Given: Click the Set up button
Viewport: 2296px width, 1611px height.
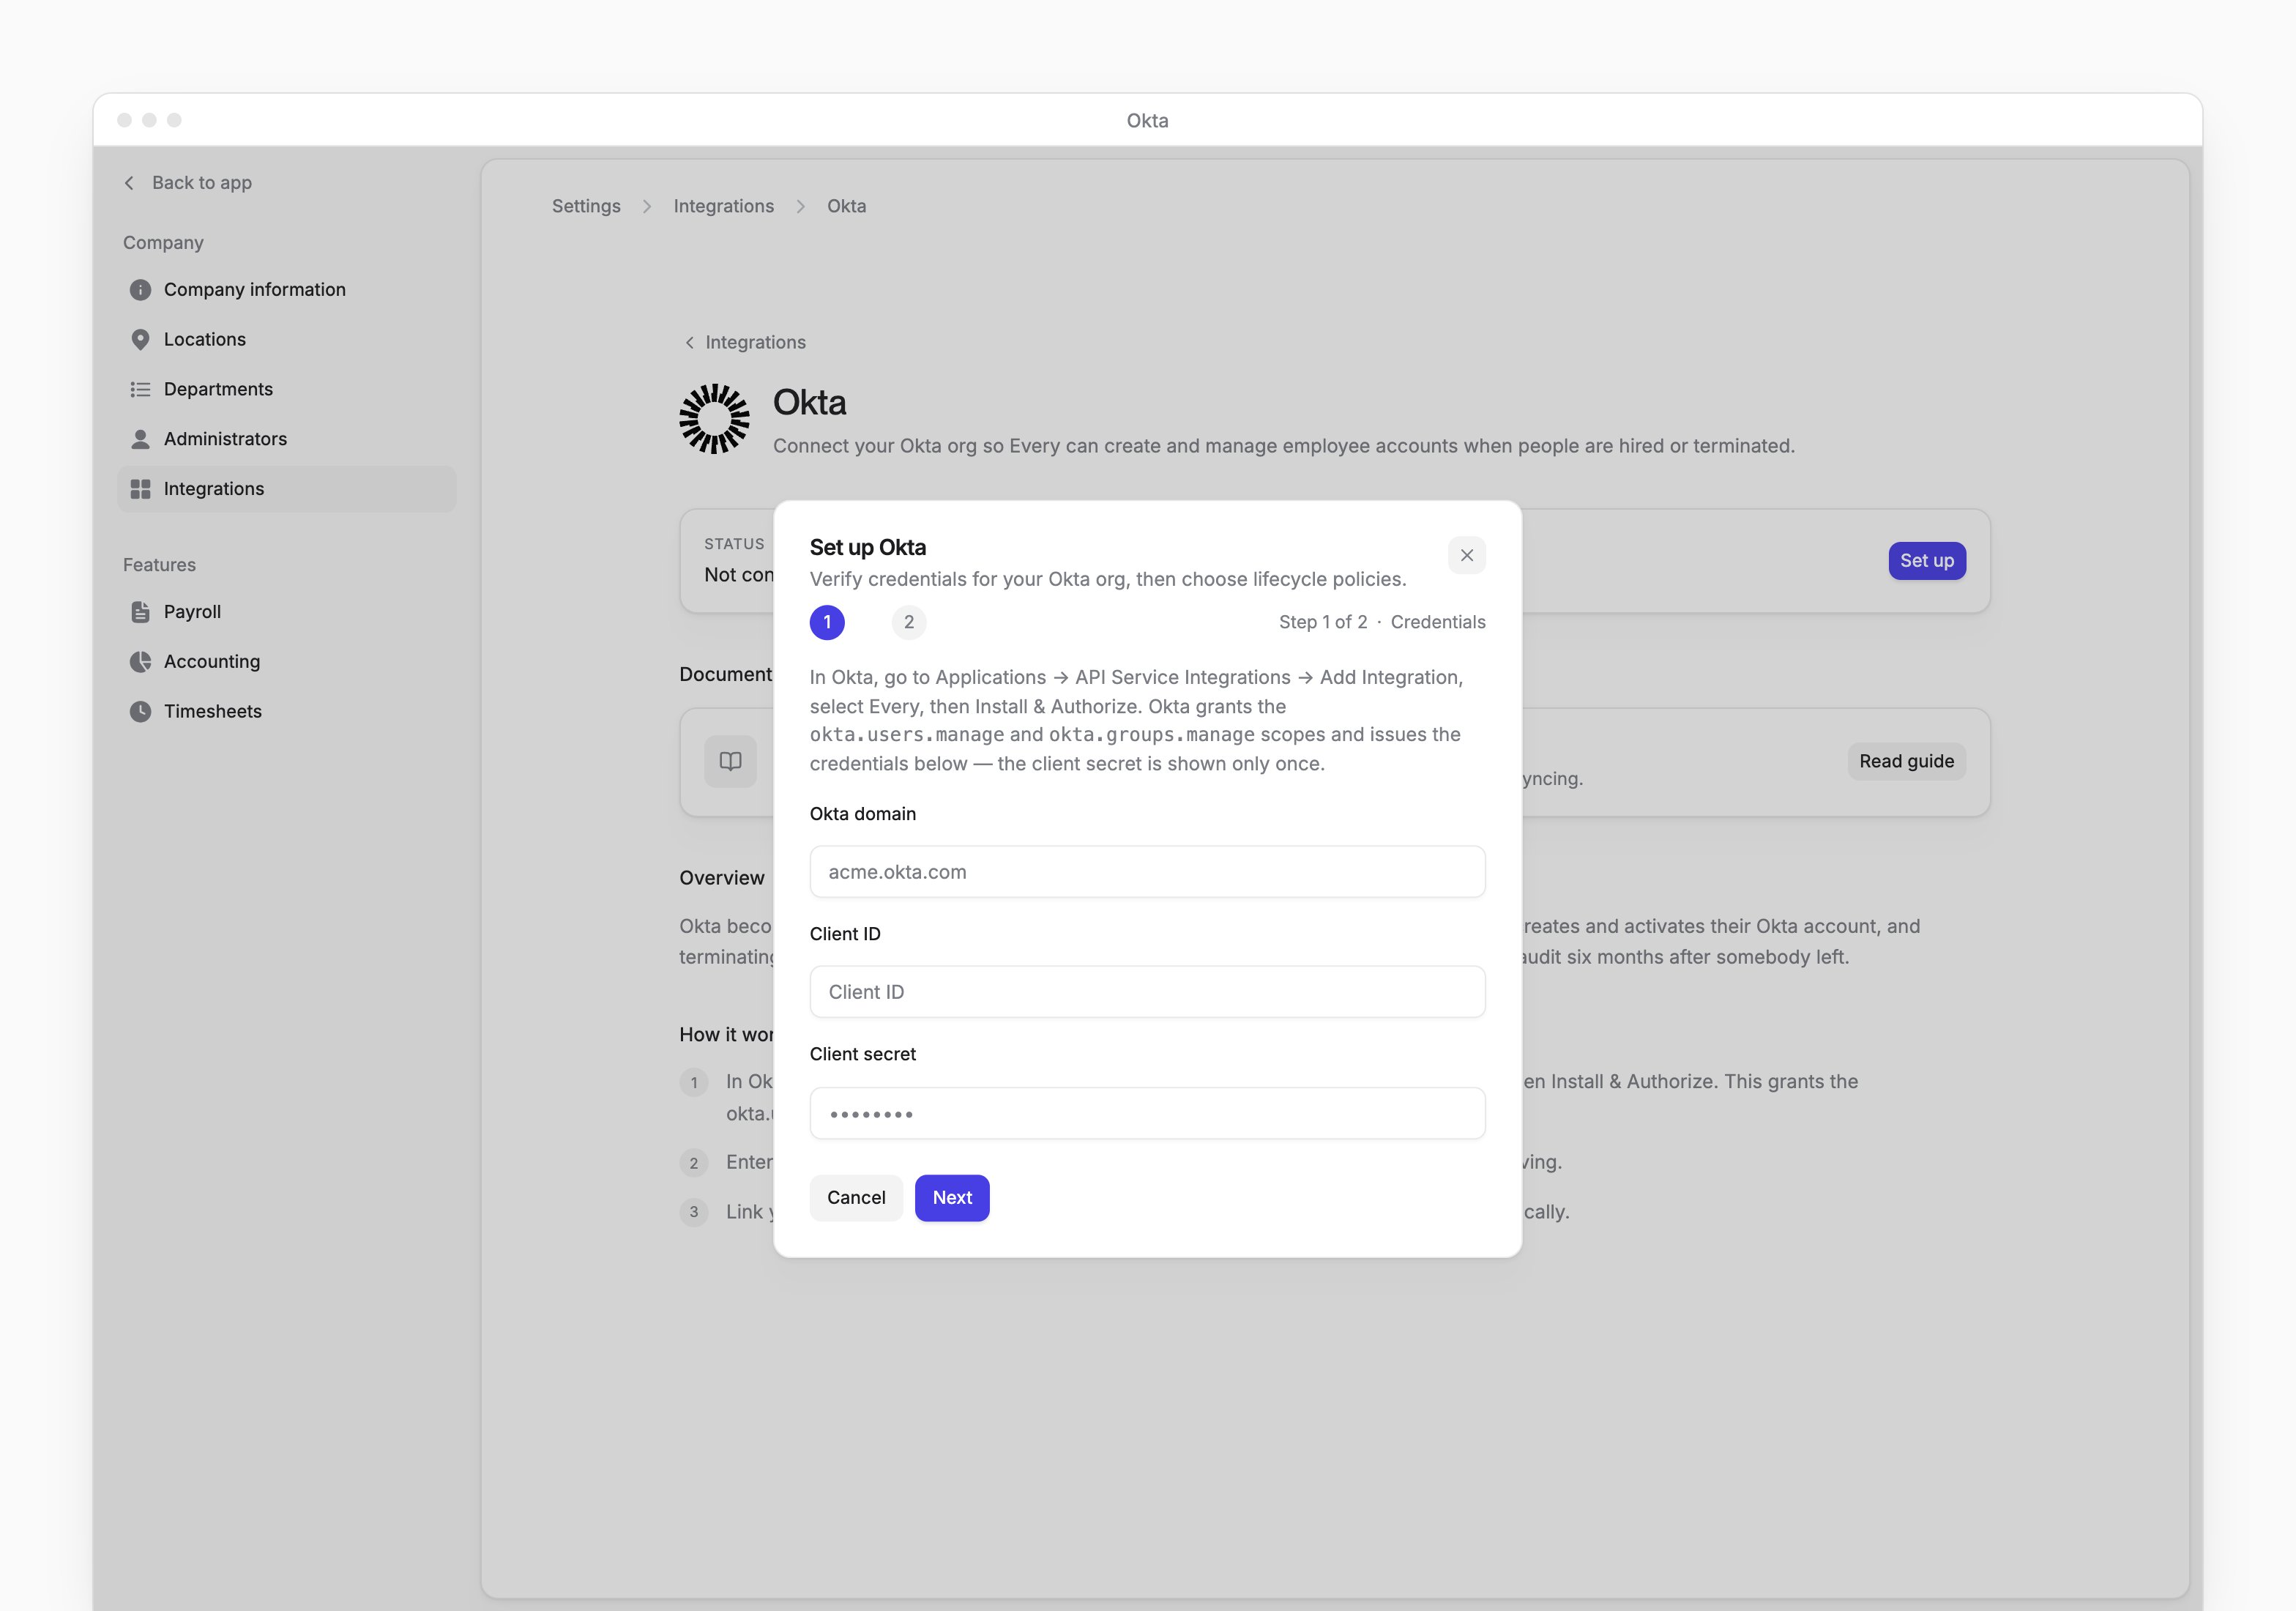Looking at the screenshot, I should click(1926, 560).
